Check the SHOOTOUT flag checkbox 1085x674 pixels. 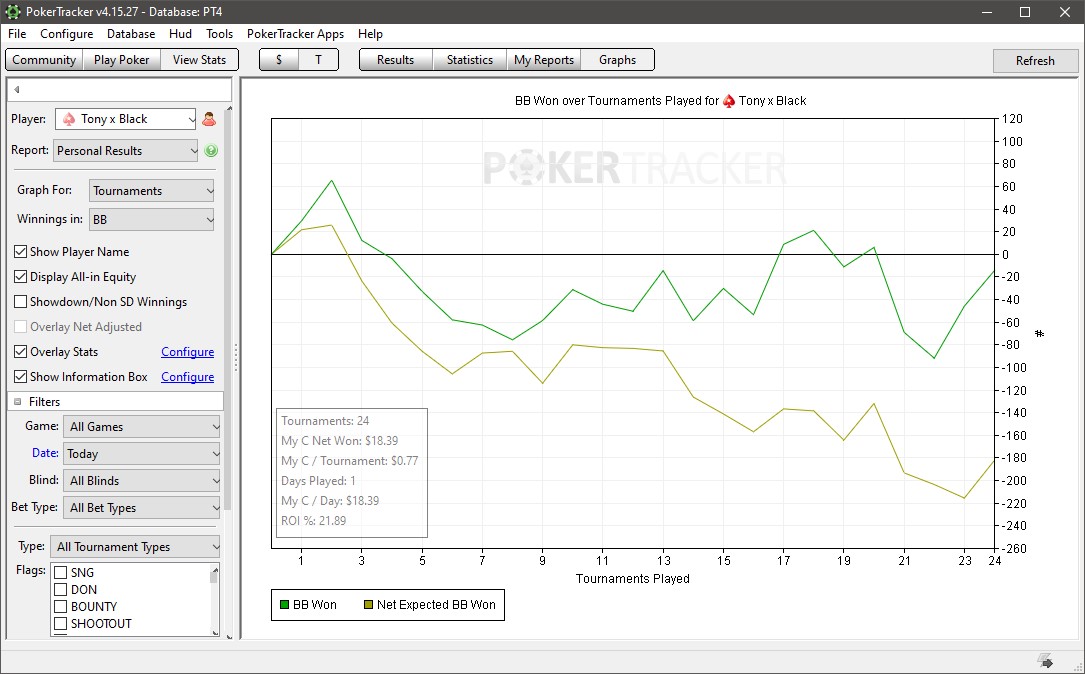coord(60,623)
